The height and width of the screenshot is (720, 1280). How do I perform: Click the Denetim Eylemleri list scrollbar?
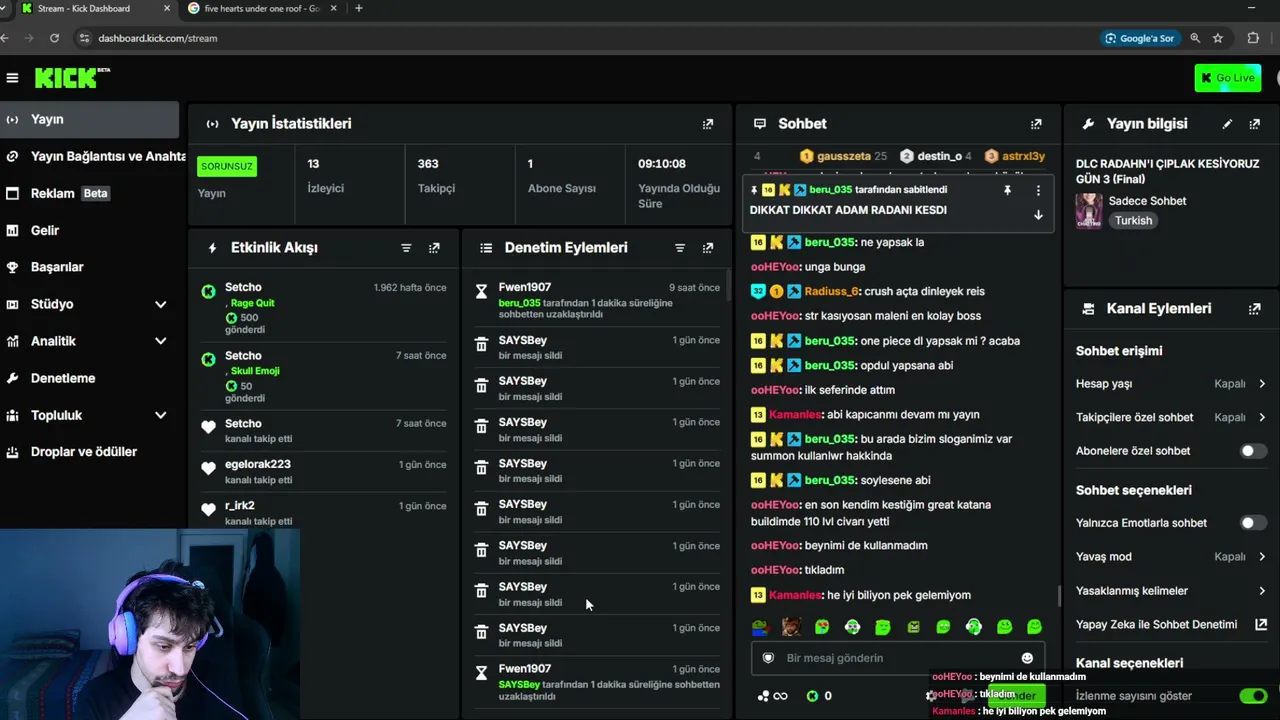click(728, 285)
